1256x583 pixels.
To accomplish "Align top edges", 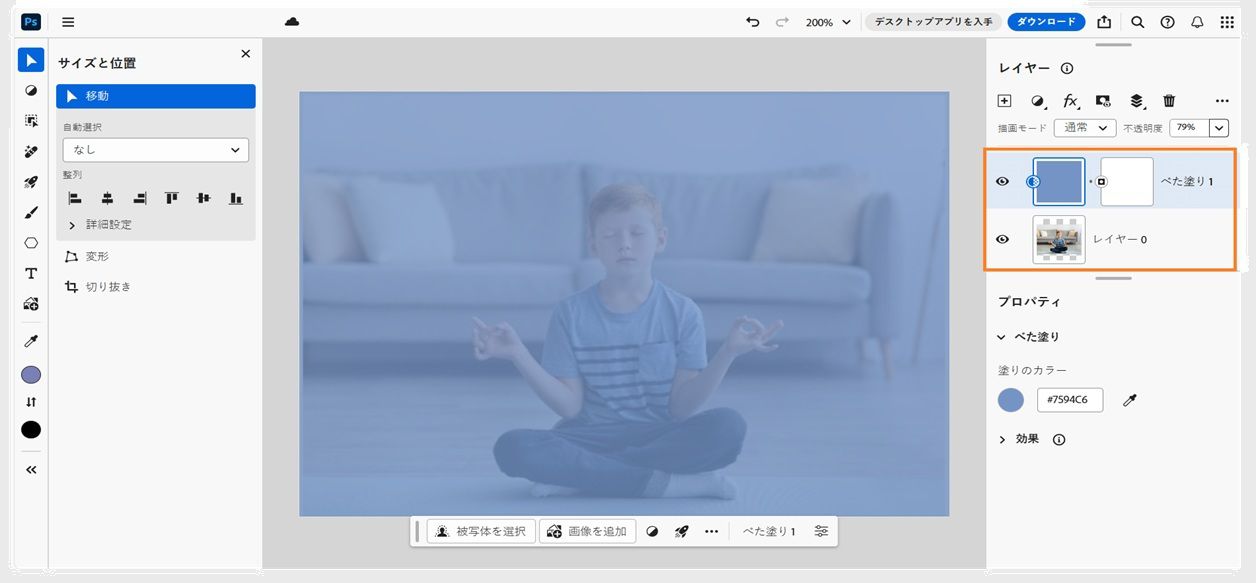I will tap(172, 198).
